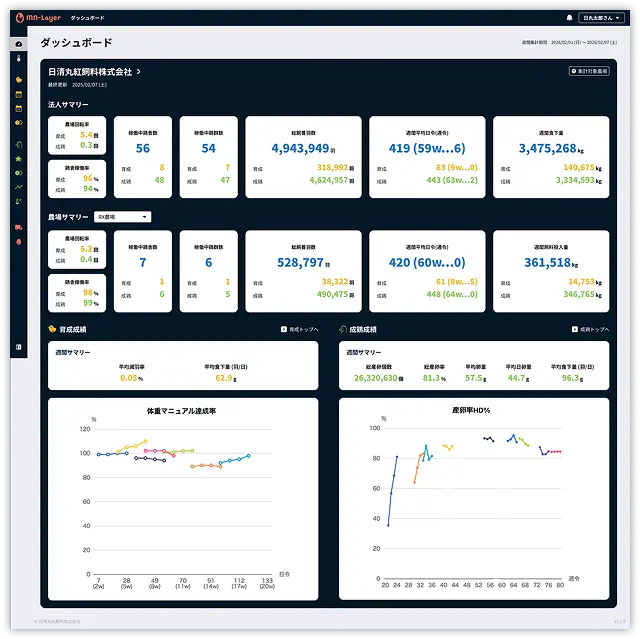Click the 体重マニュアル達成率 chart
The height and width of the screenshot is (639, 640).
[x=183, y=500]
